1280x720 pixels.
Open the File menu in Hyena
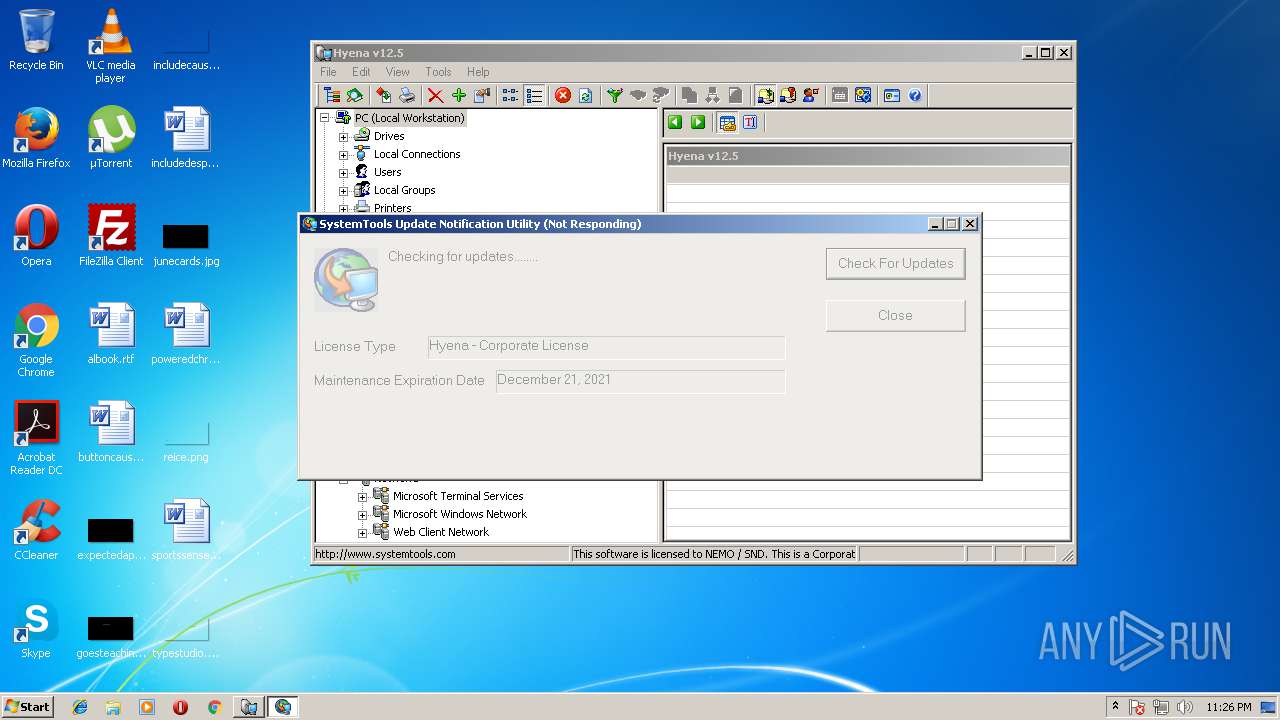[x=328, y=72]
